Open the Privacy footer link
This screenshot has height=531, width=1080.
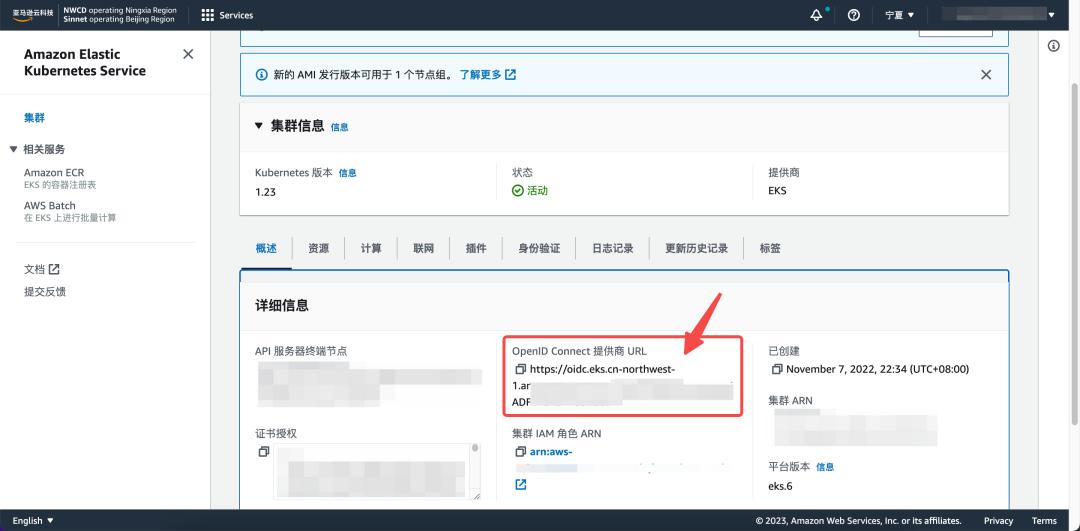point(998,521)
